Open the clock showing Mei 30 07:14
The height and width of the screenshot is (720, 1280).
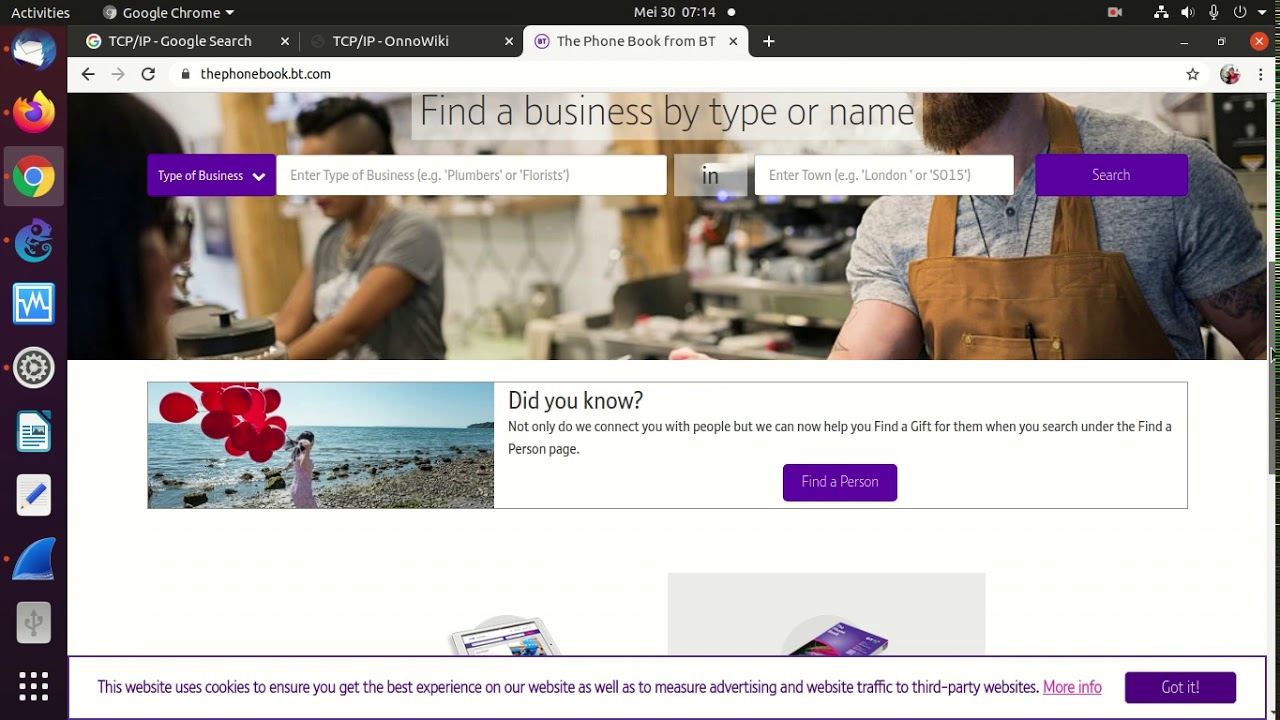675,12
